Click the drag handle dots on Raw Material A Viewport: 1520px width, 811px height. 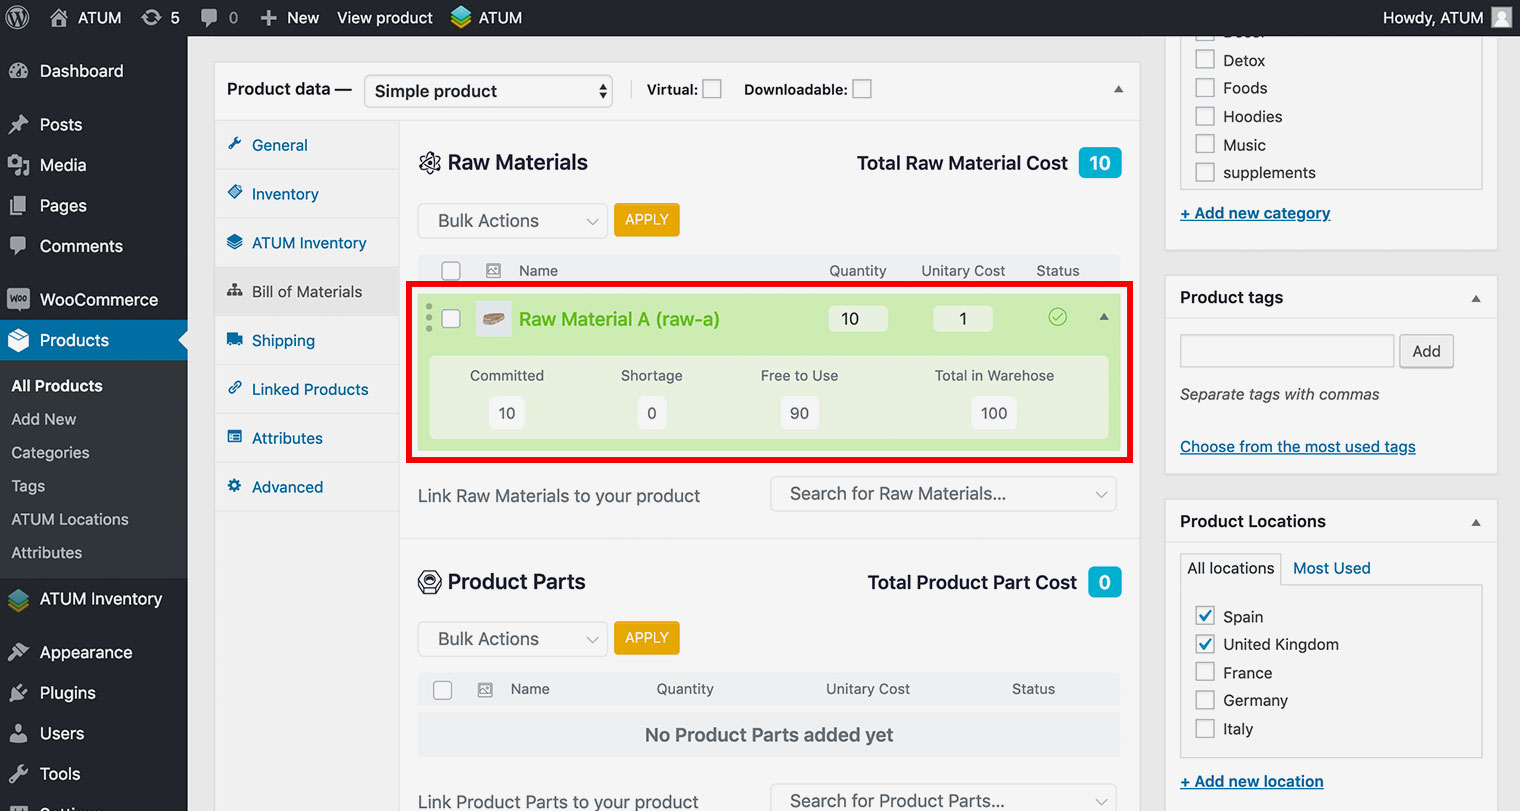point(429,317)
